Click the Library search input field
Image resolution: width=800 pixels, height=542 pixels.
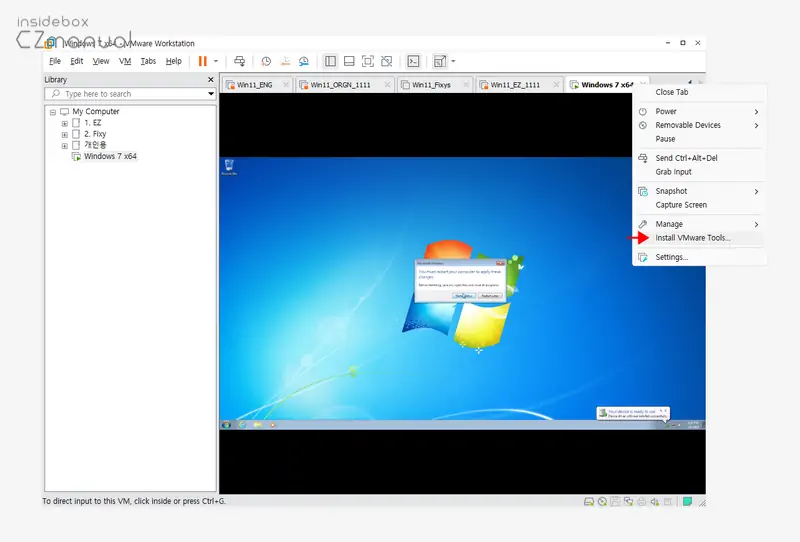click(x=130, y=94)
